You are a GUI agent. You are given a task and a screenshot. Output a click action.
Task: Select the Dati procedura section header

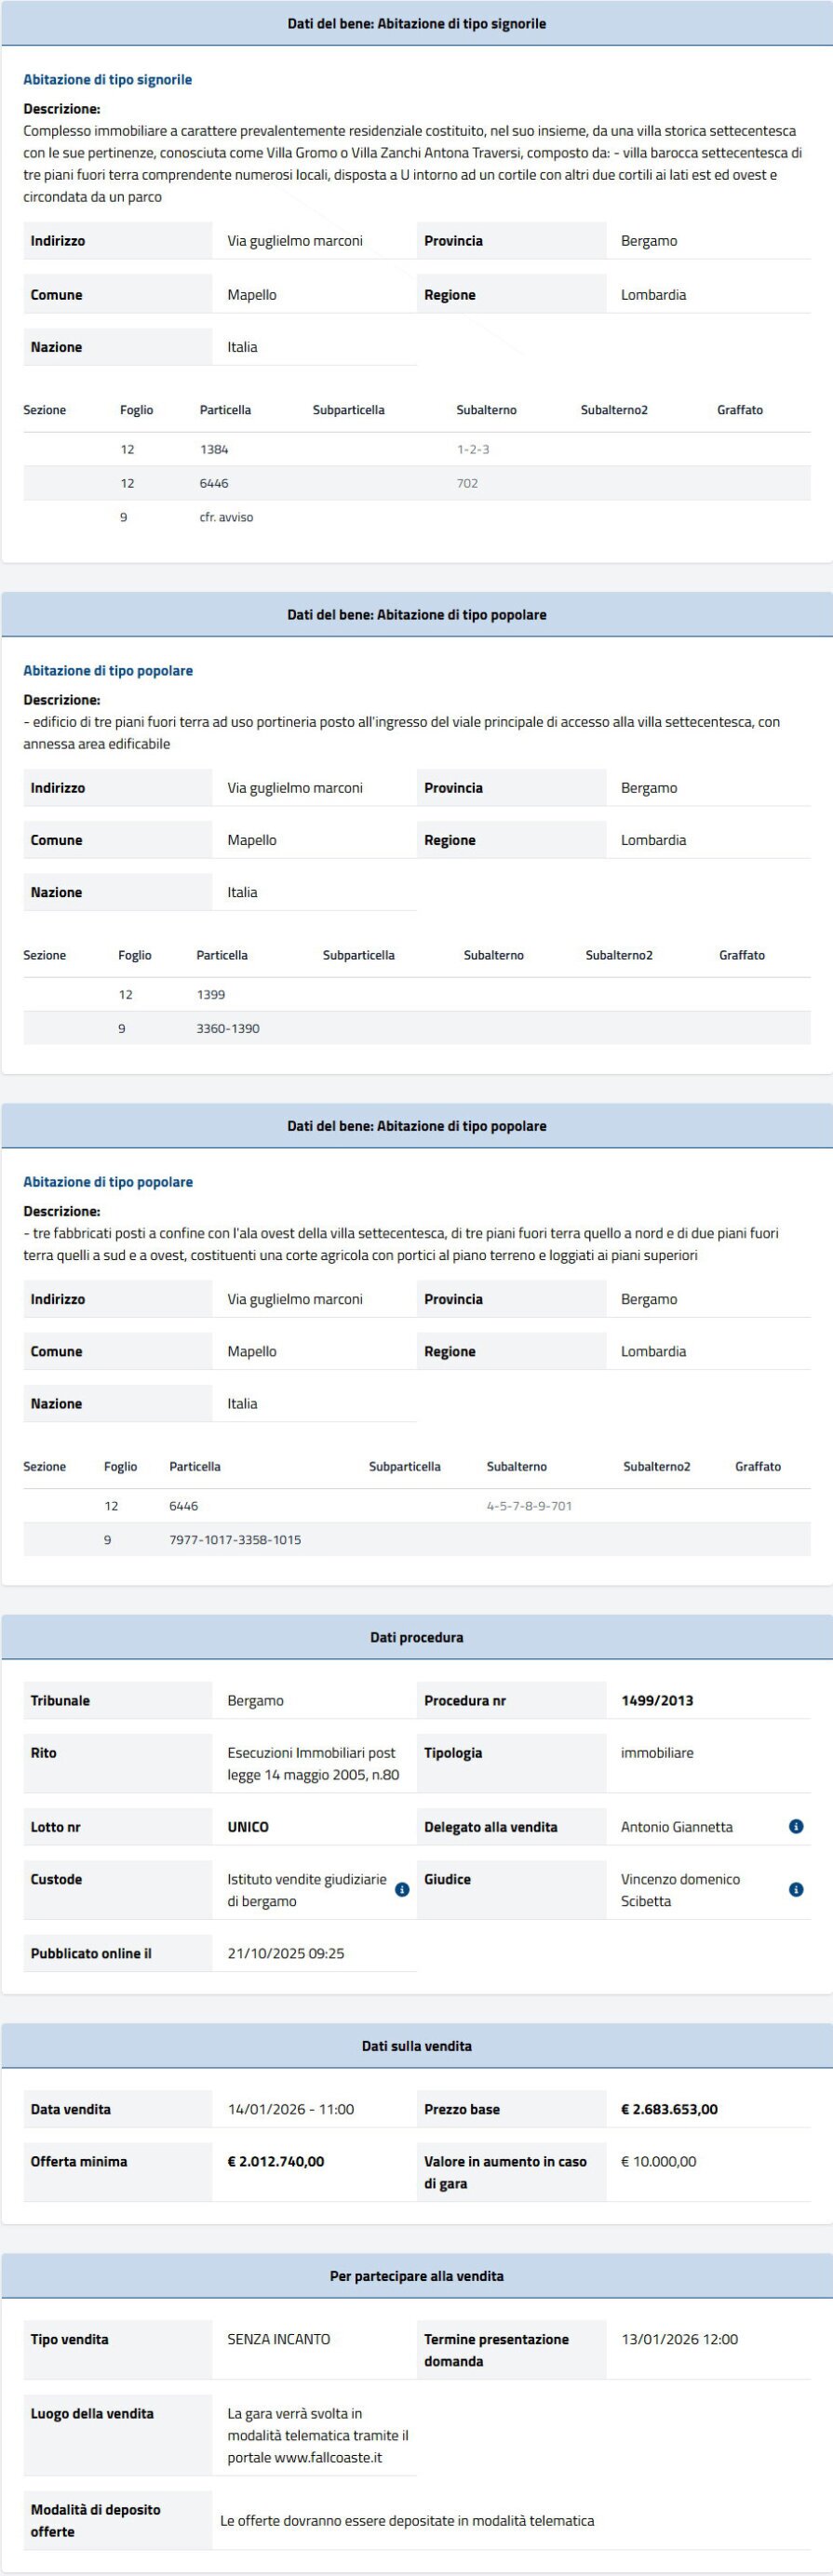tap(416, 1637)
